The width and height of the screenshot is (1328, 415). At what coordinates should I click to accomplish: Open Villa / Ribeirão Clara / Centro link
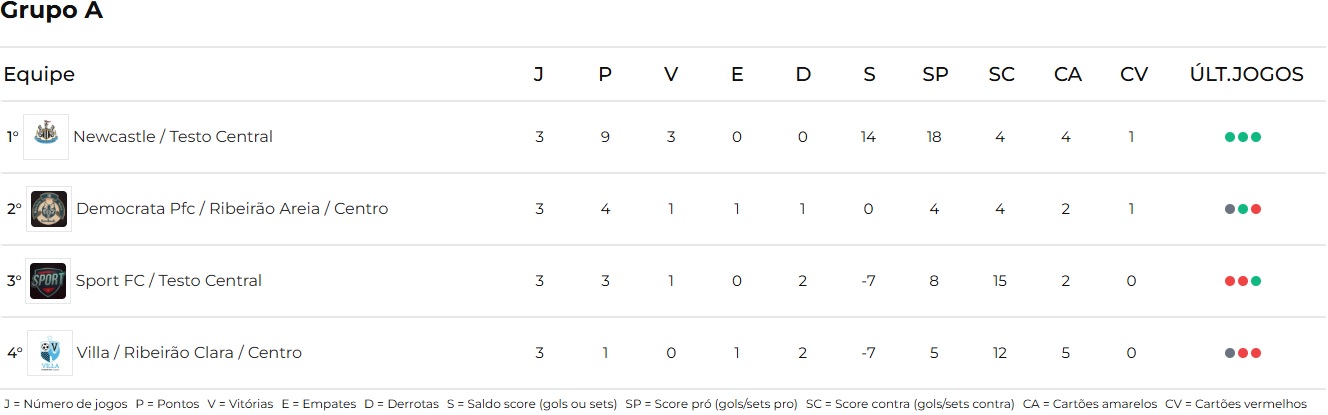point(189,353)
